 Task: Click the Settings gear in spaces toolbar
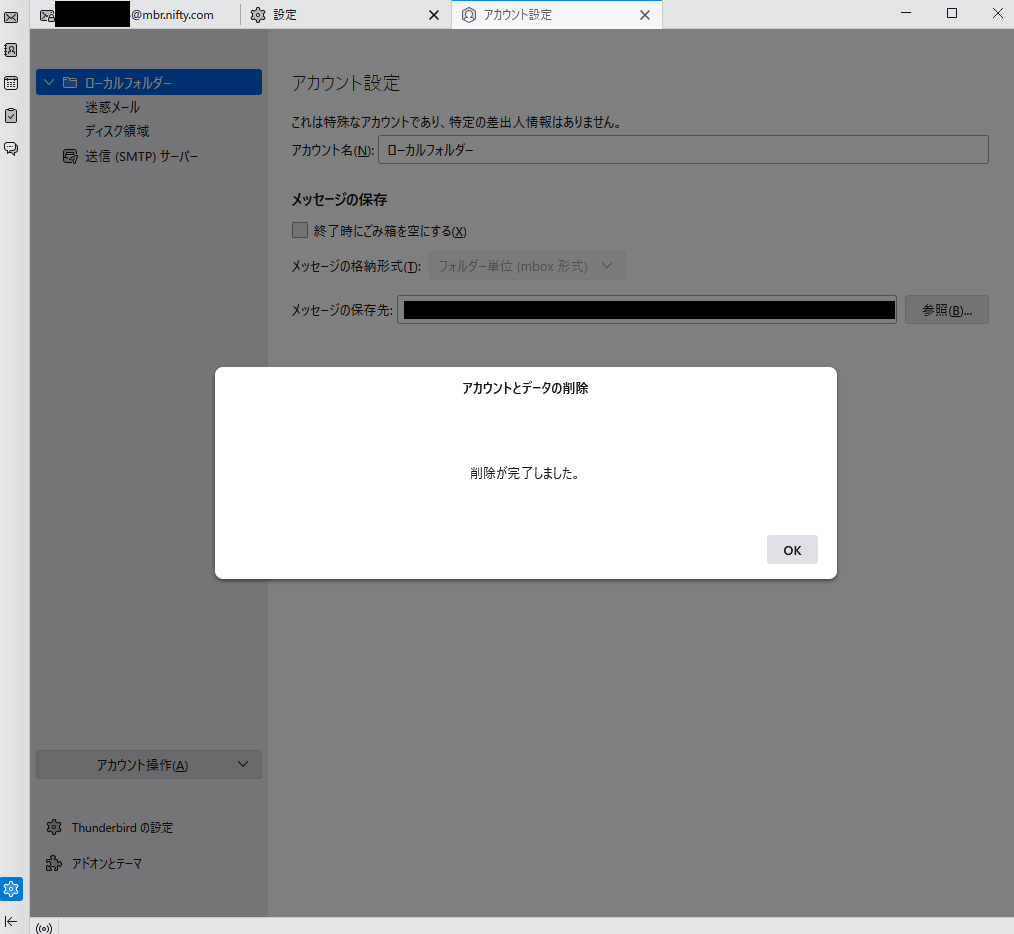point(11,889)
